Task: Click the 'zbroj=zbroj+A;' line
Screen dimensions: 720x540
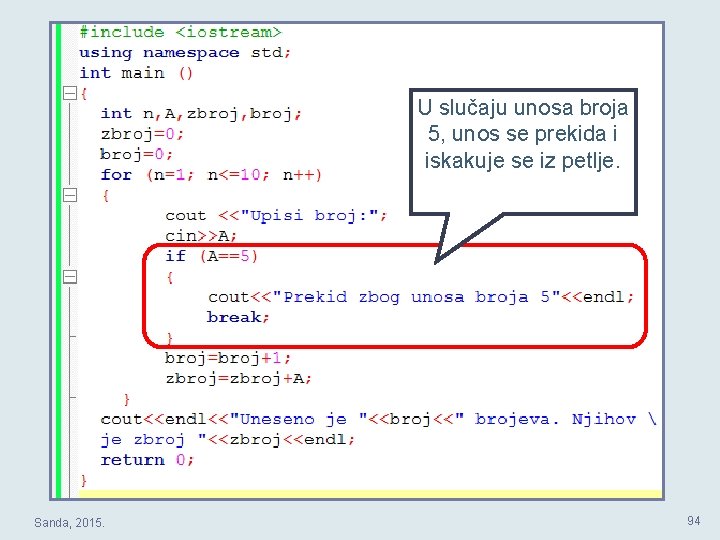Action: click(238, 378)
